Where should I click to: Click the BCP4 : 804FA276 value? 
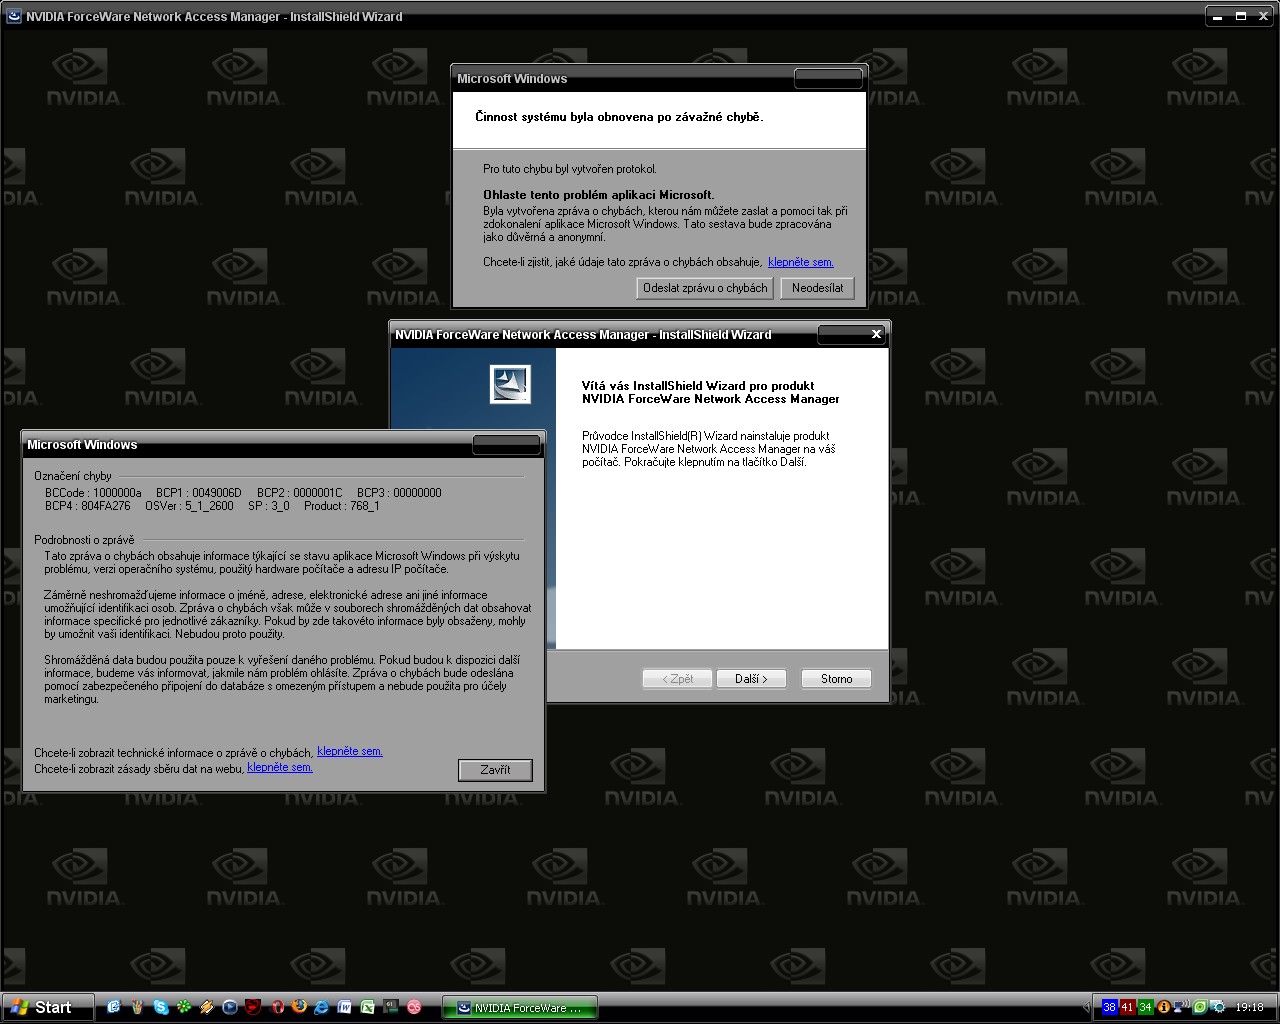click(x=88, y=506)
